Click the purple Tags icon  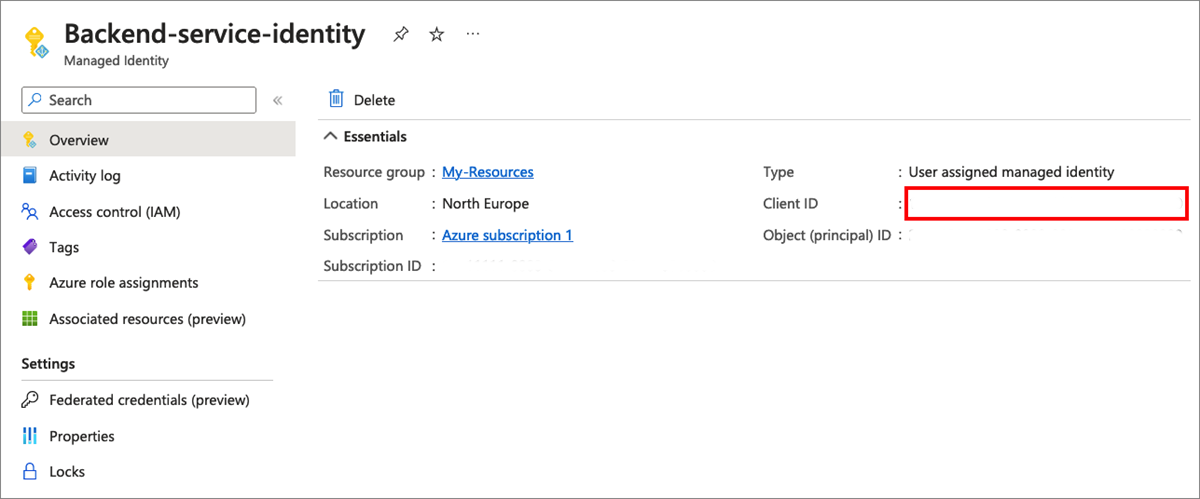[x=30, y=247]
